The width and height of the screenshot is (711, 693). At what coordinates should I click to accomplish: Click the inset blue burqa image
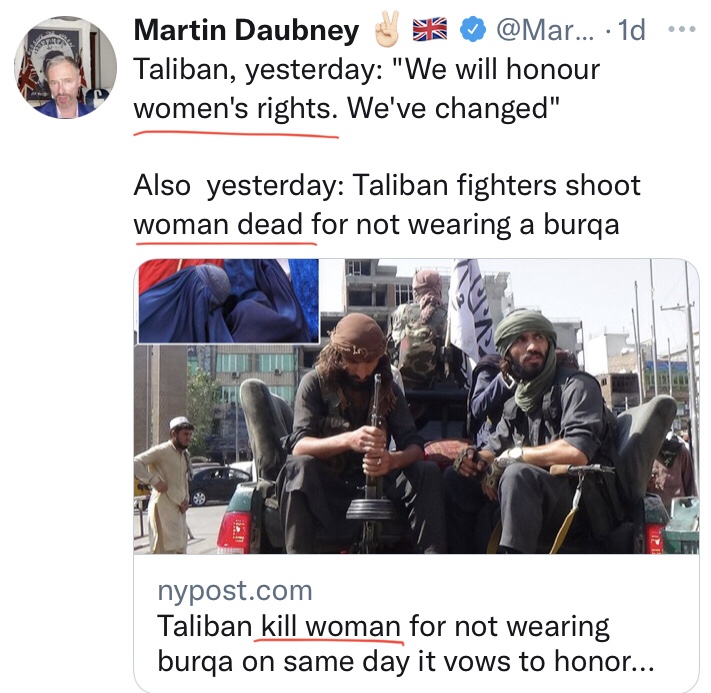click(228, 301)
